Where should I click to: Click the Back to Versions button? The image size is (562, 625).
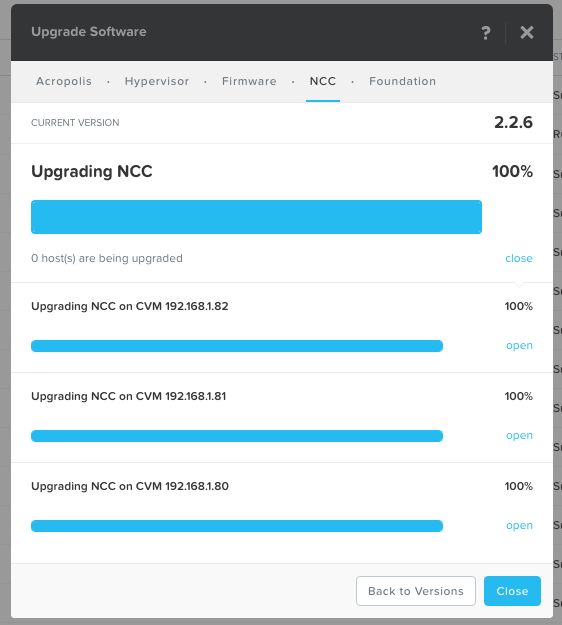416,591
